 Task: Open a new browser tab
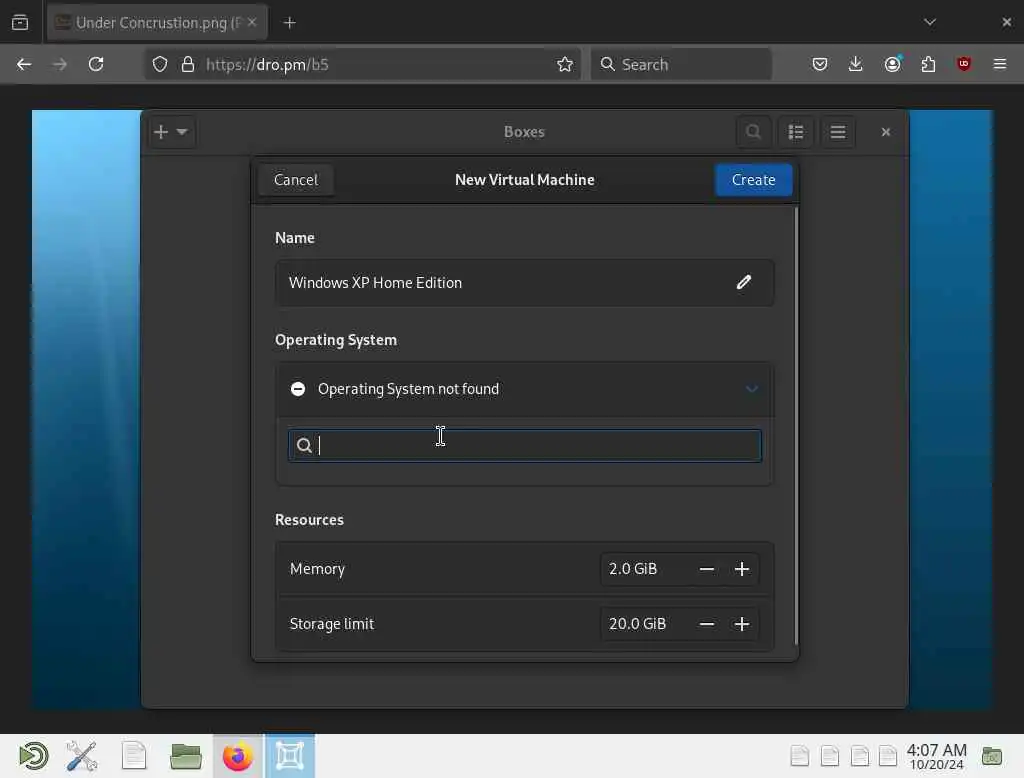pos(289,23)
